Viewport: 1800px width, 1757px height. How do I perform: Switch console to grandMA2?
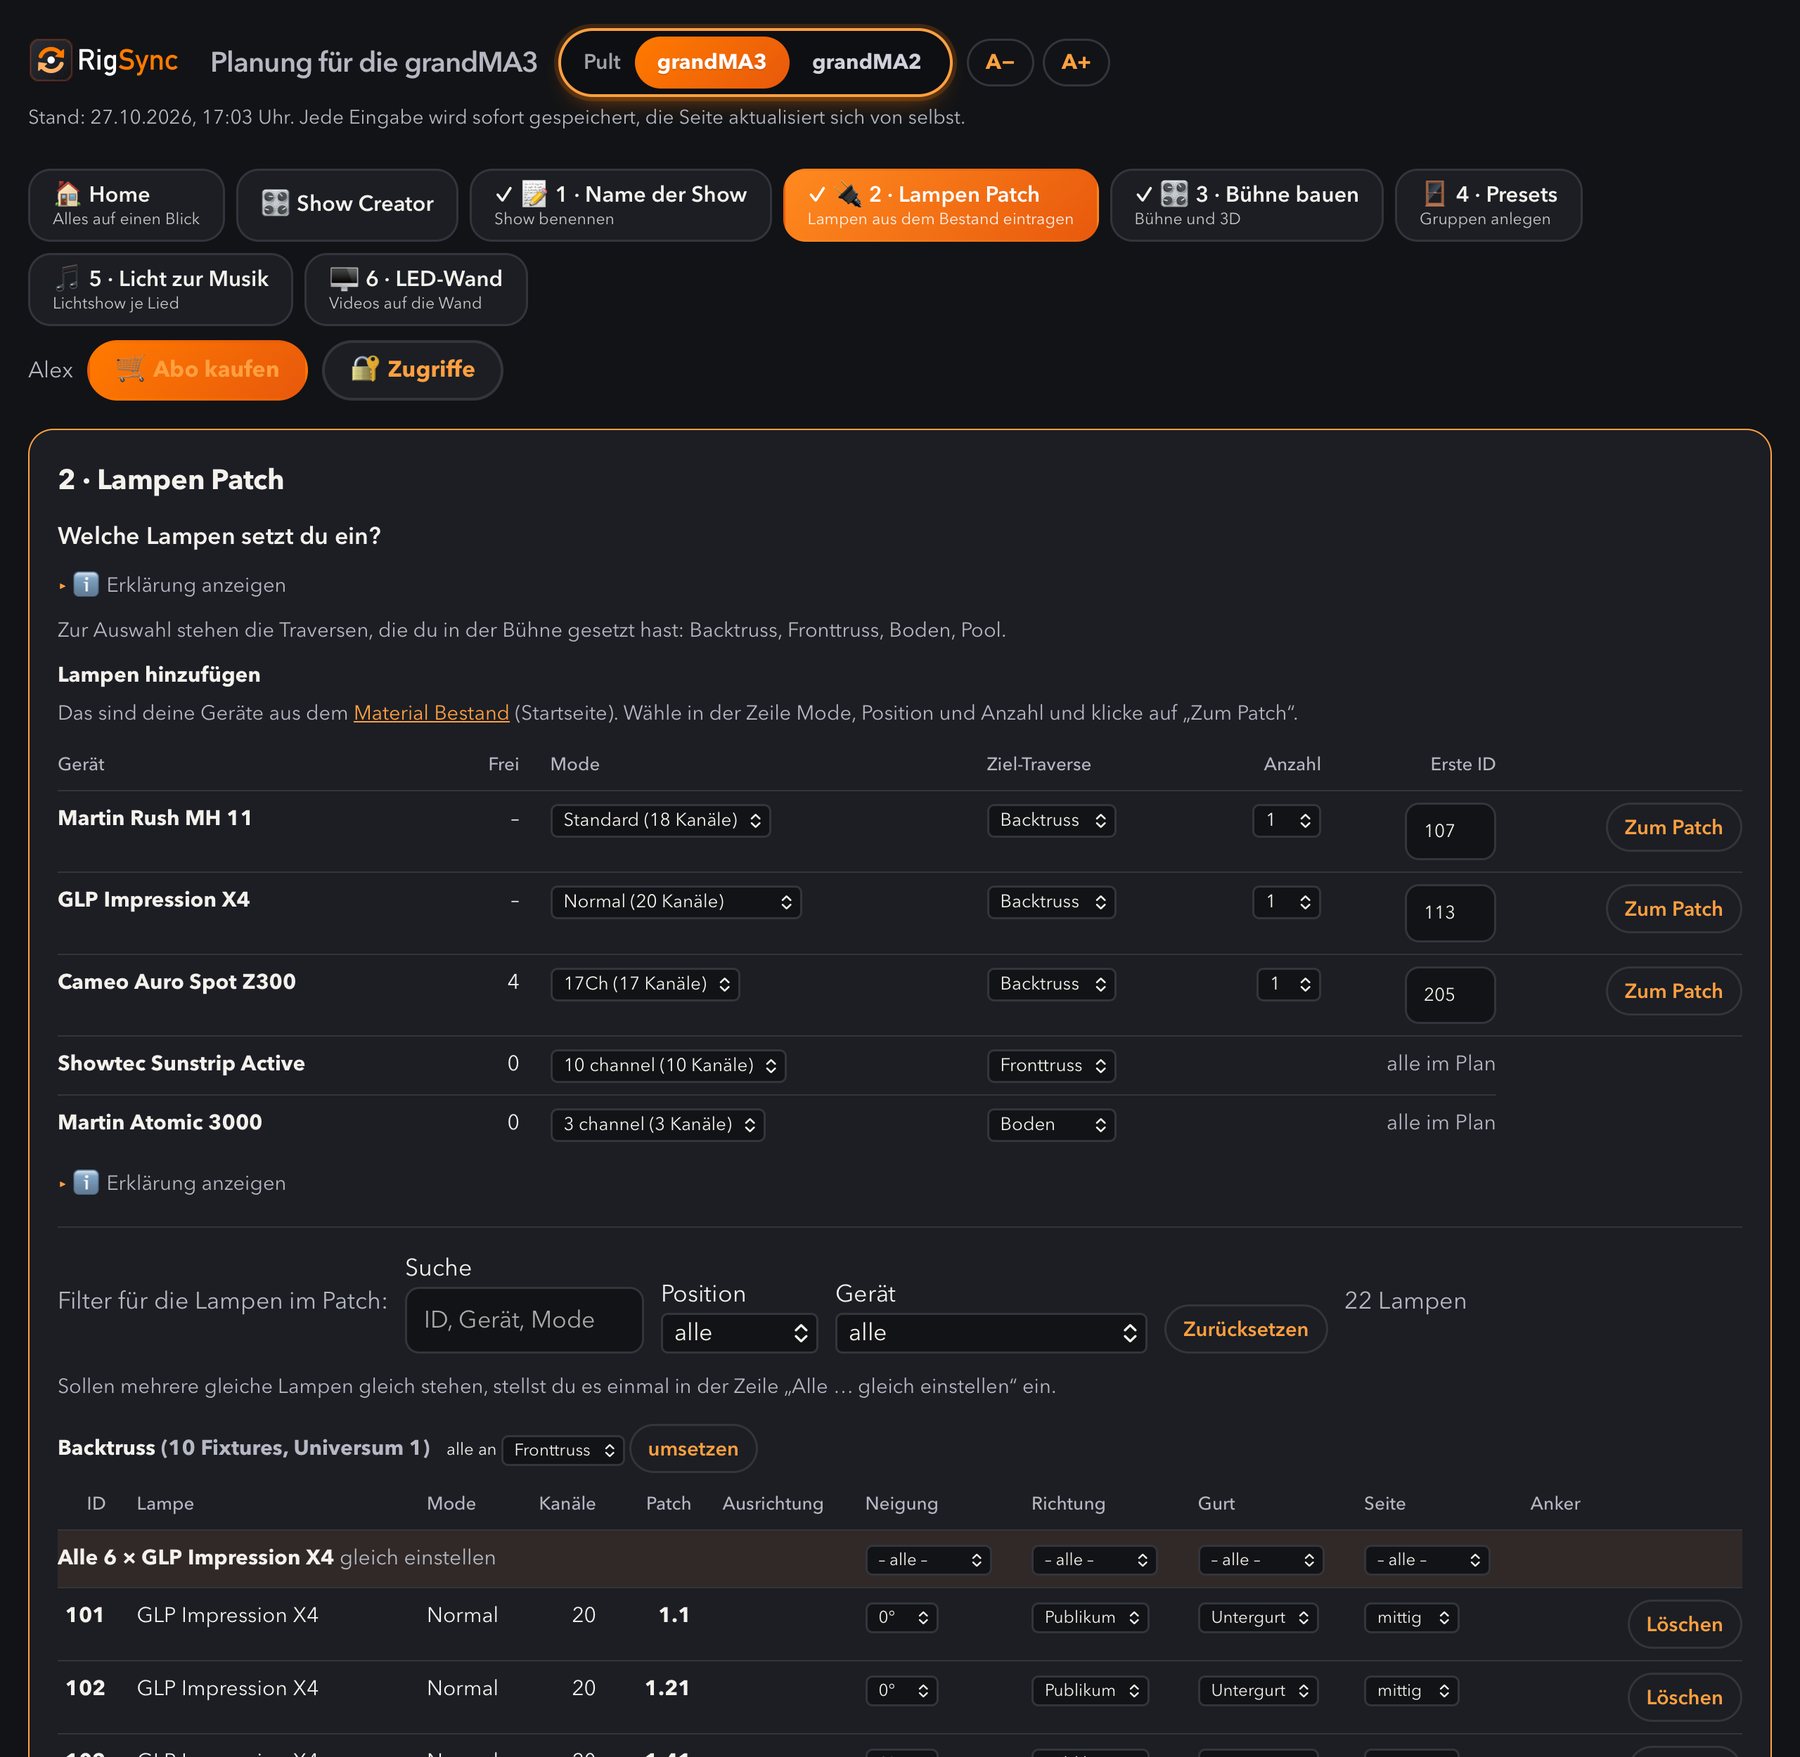(x=866, y=62)
